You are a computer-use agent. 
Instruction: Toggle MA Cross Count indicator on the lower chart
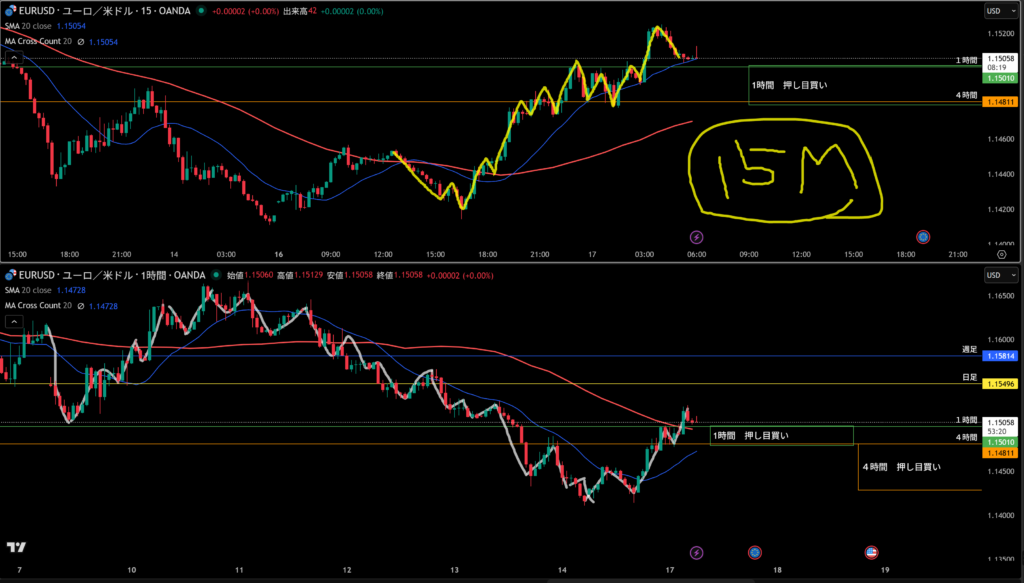tap(40, 305)
